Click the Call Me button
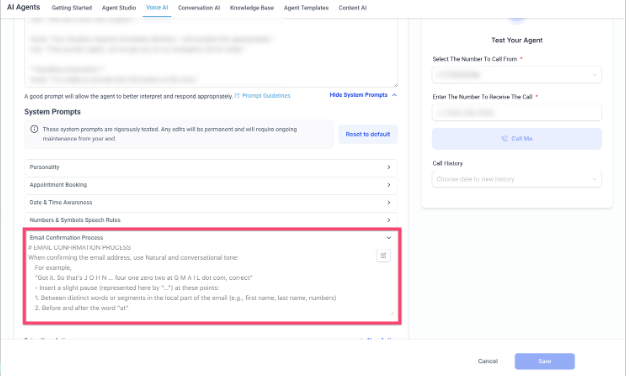This screenshot has height=376, width=628. [x=517, y=139]
